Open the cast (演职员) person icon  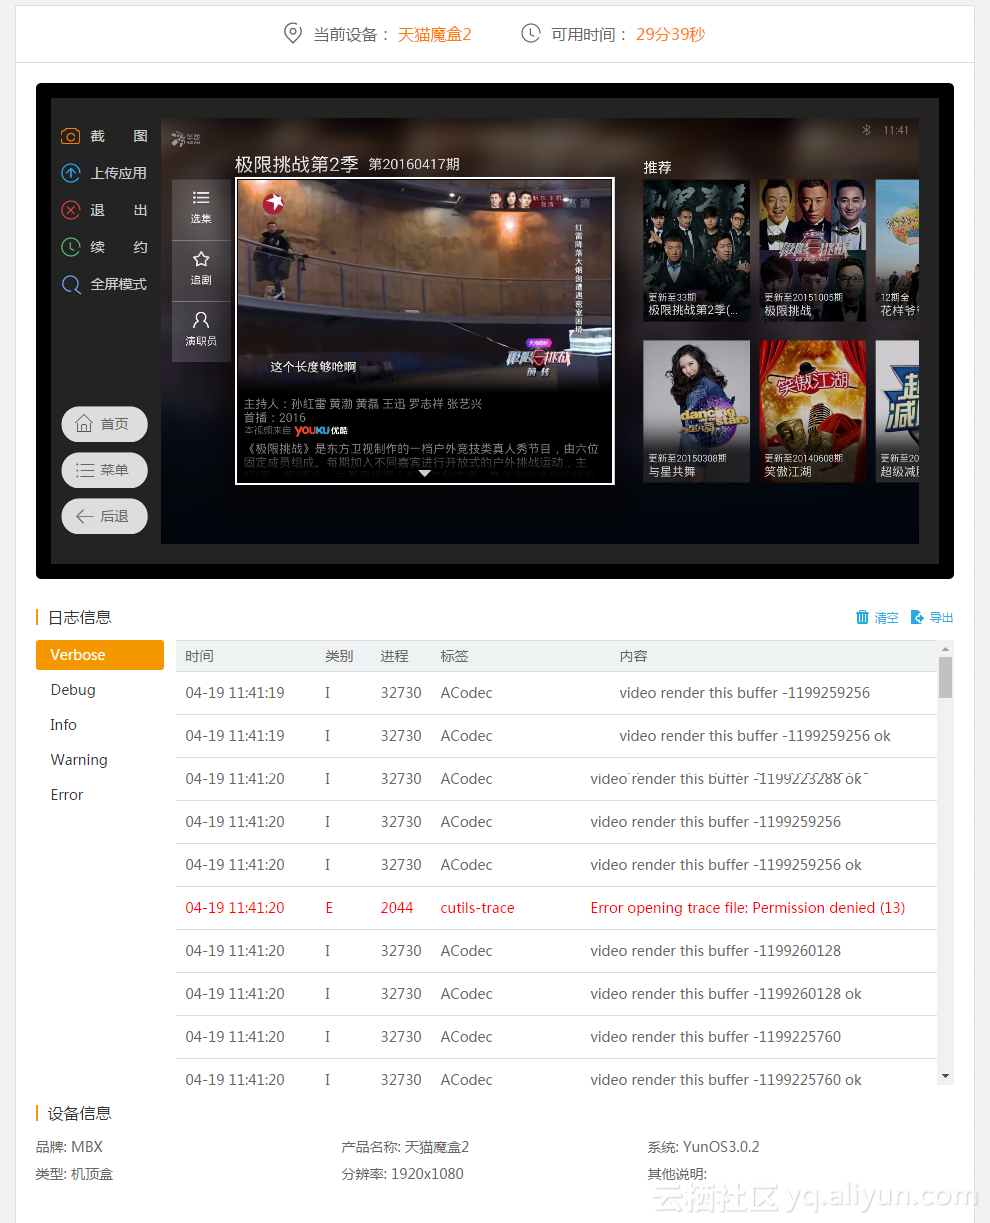pyautogui.click(x=201, y=320)
